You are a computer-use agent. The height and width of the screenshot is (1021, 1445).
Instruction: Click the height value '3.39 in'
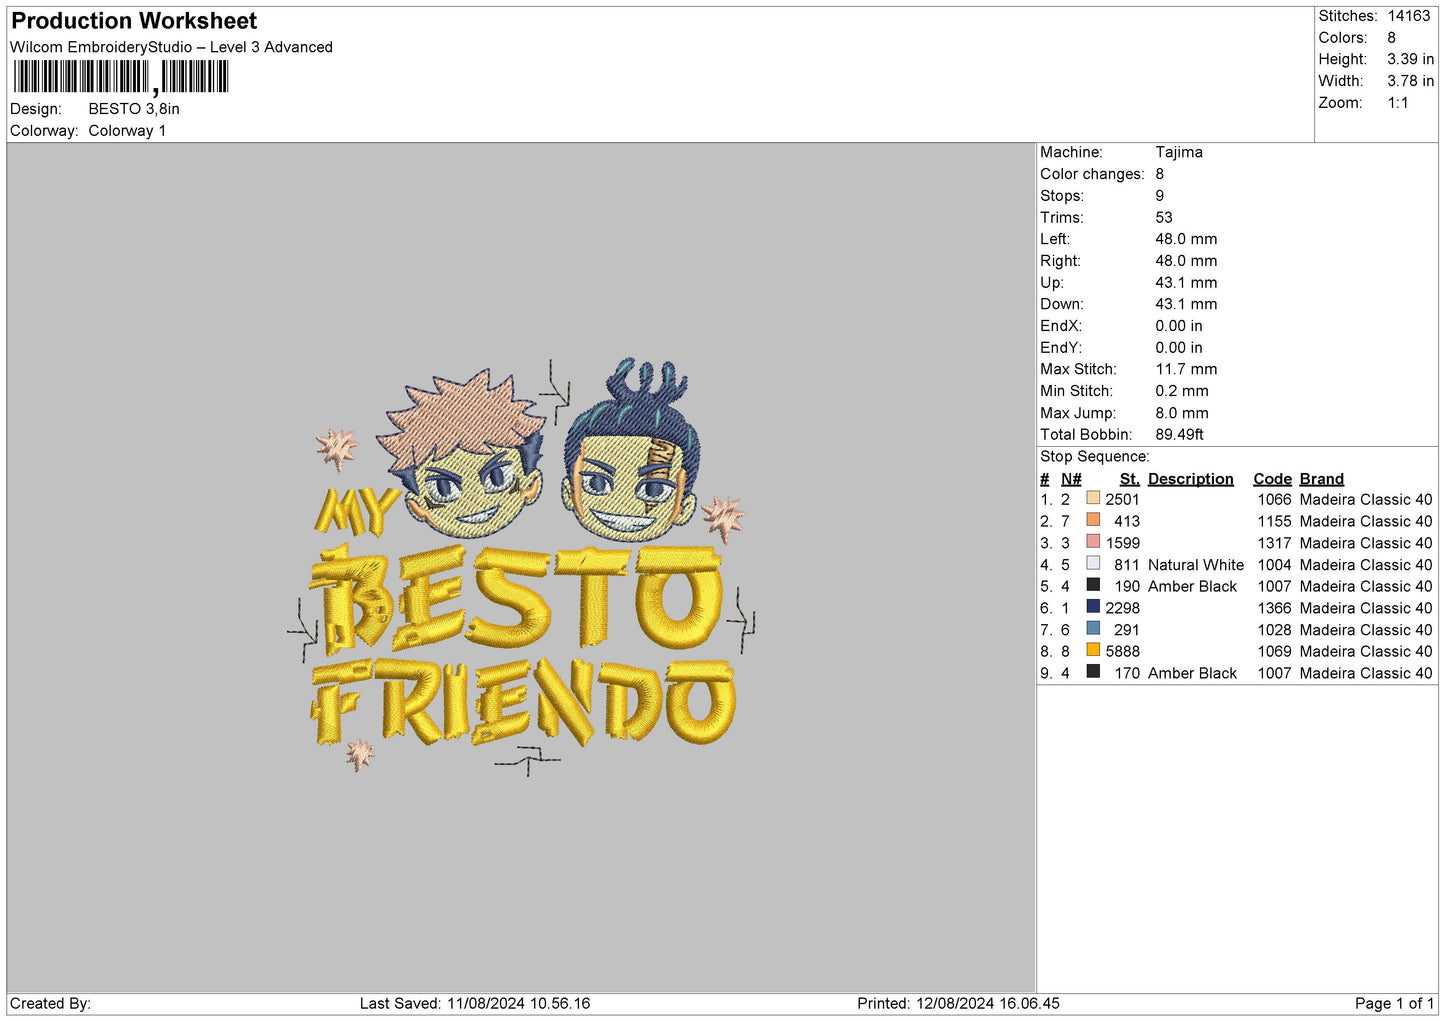[x=1410, y=60]
